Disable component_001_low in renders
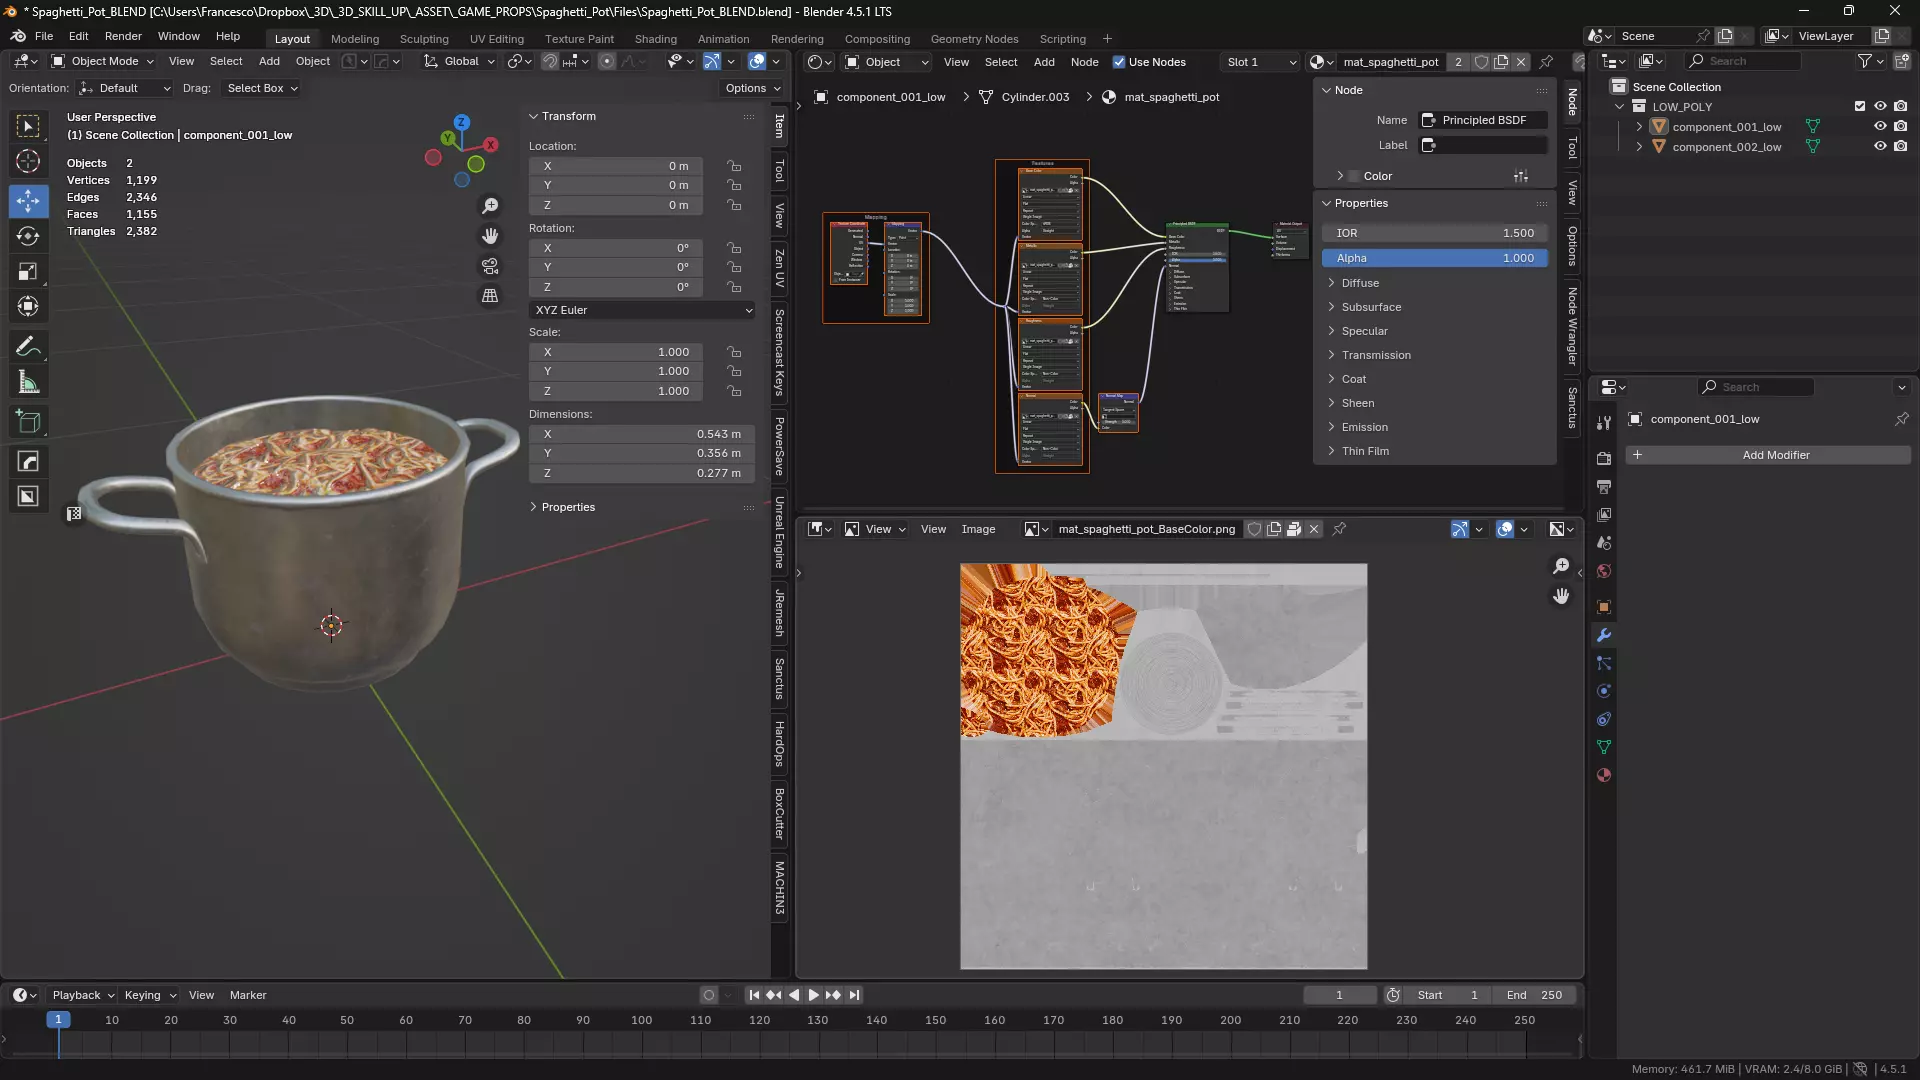1920x1080 pixels. point(1900,126)
